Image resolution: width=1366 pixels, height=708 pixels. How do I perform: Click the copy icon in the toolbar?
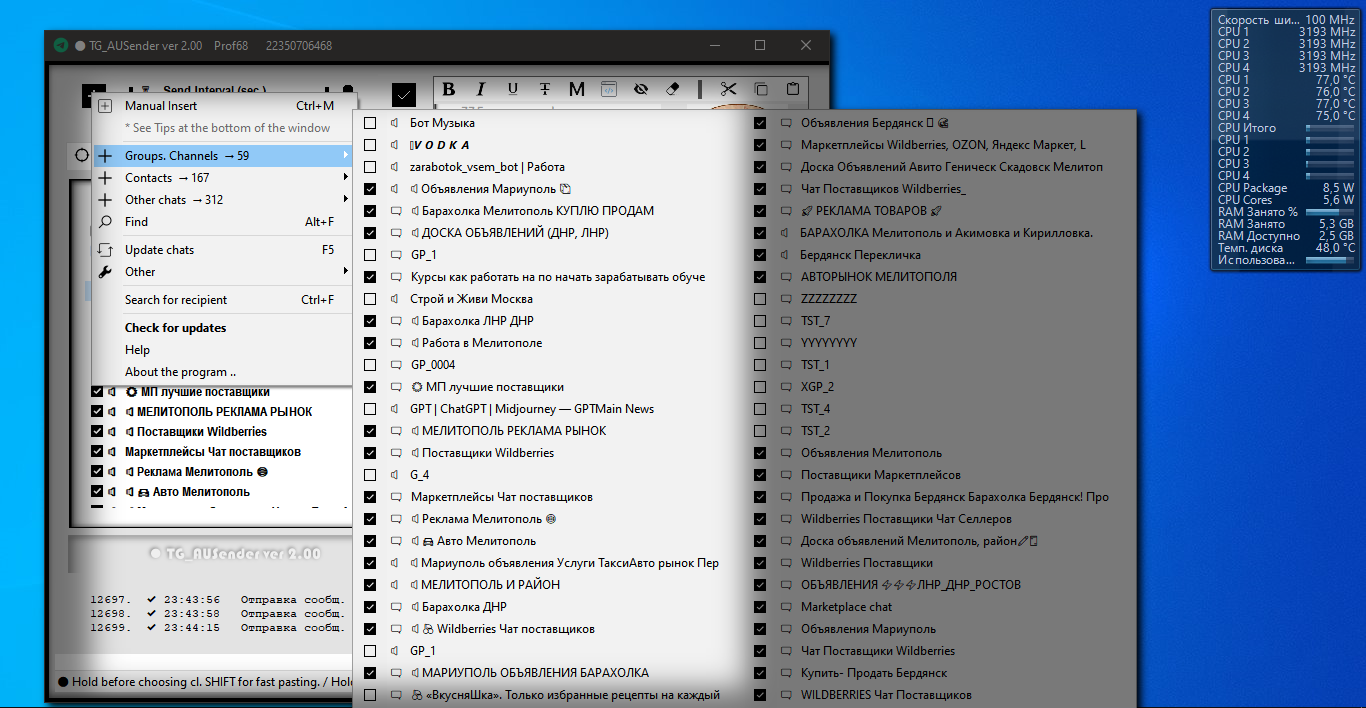(761, 89)
